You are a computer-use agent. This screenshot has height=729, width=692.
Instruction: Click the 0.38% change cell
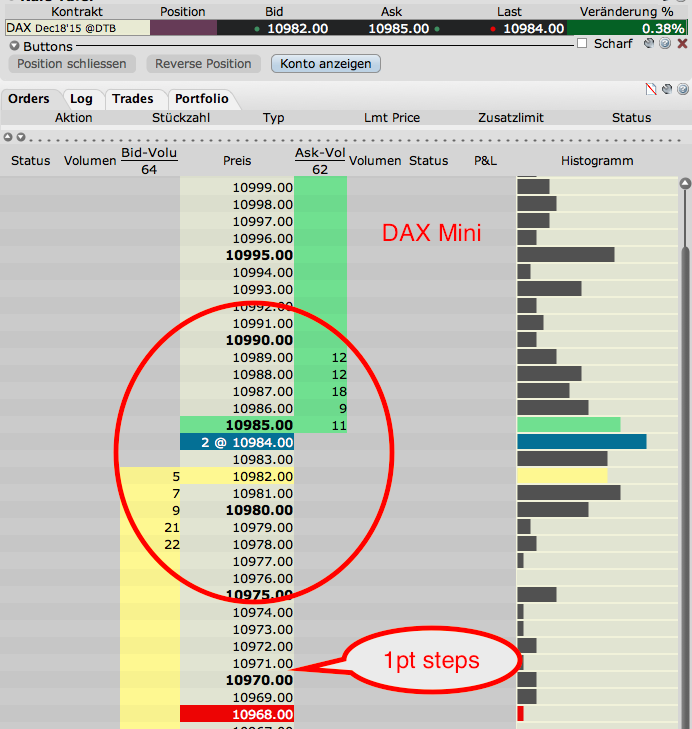626,28
